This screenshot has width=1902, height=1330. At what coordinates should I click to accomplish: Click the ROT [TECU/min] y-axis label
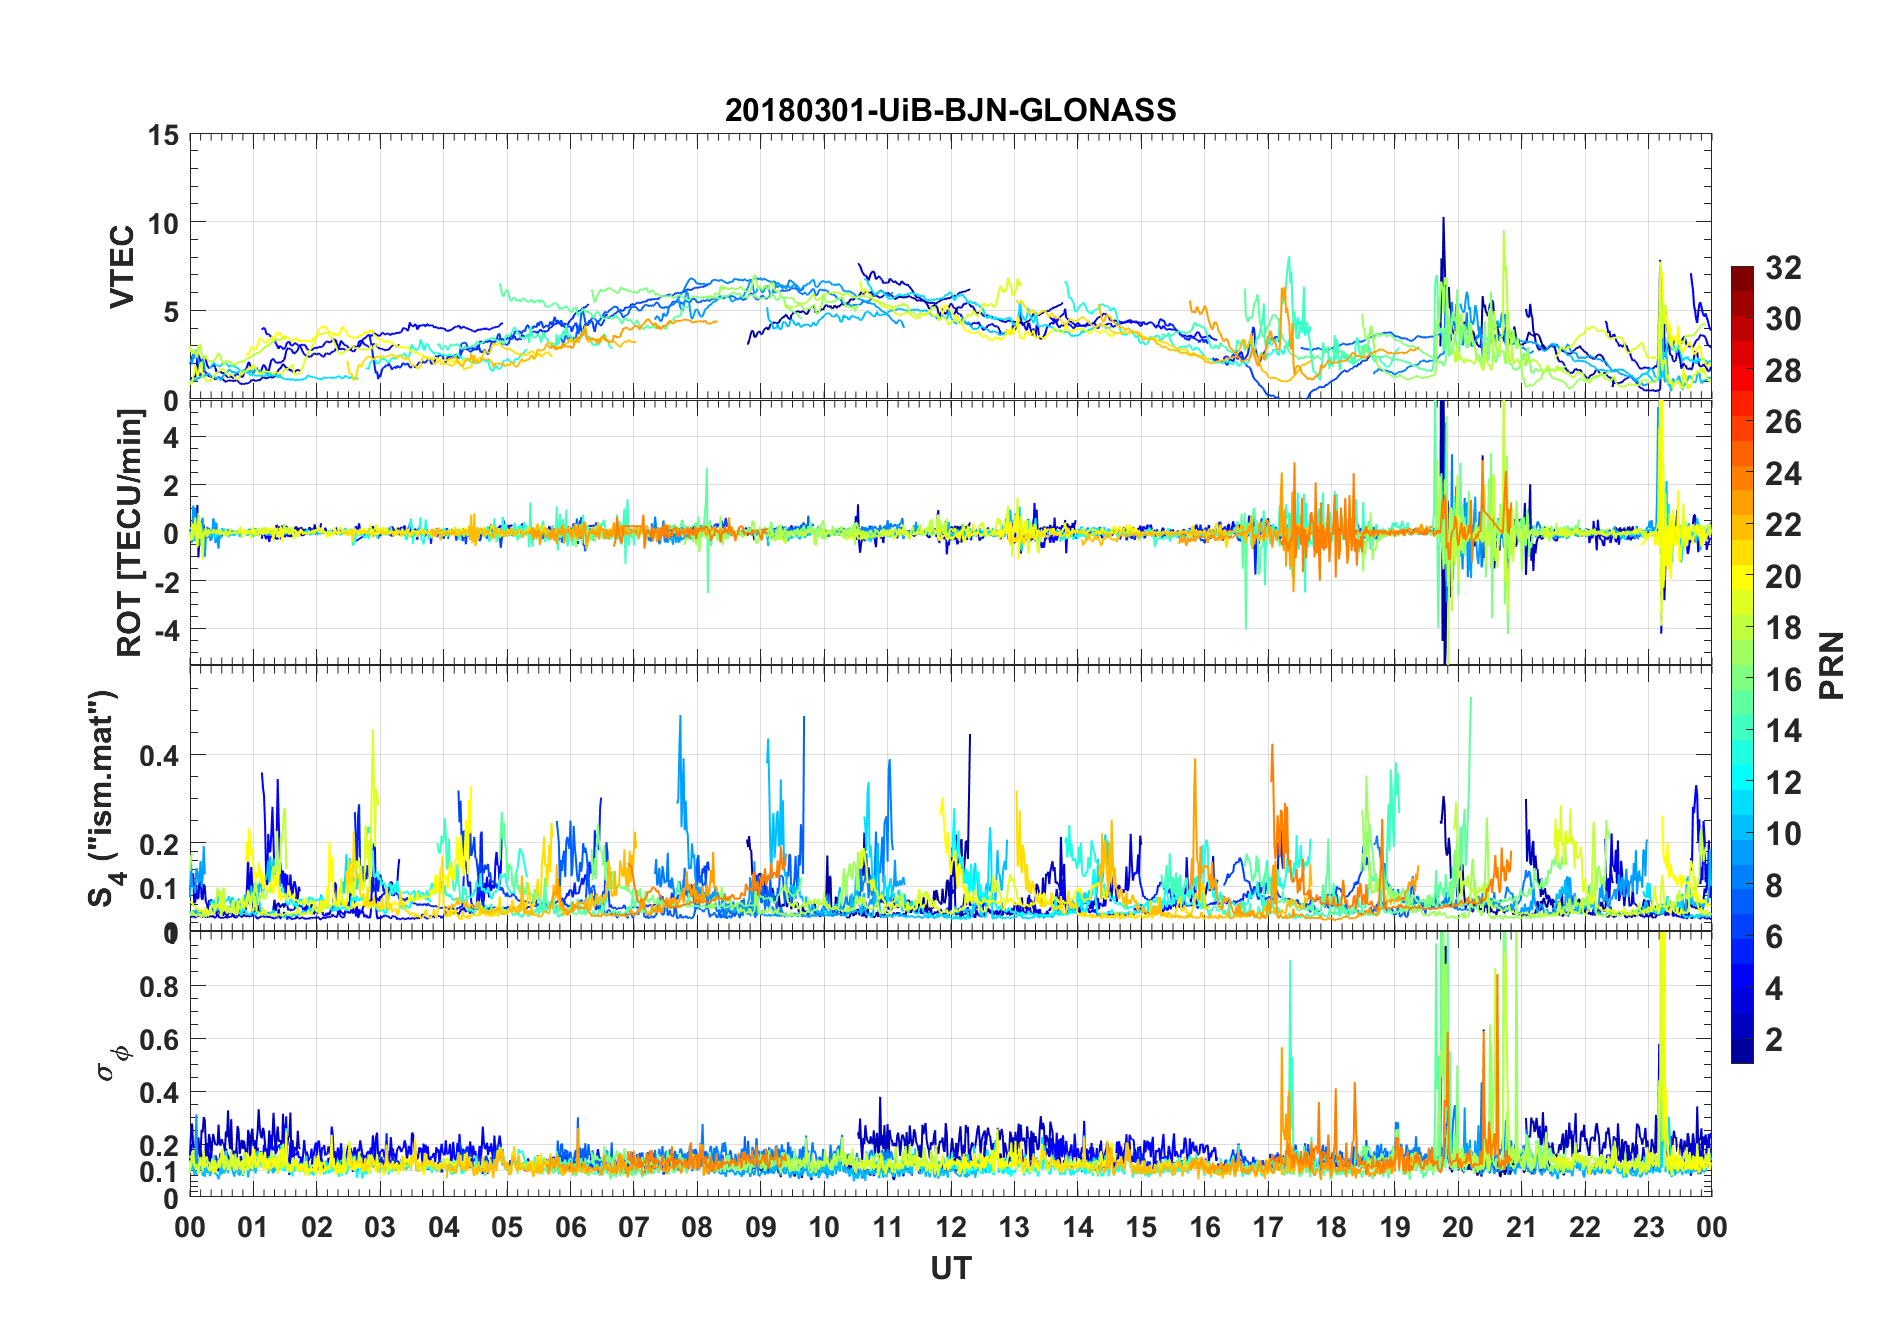coord(129,533)
